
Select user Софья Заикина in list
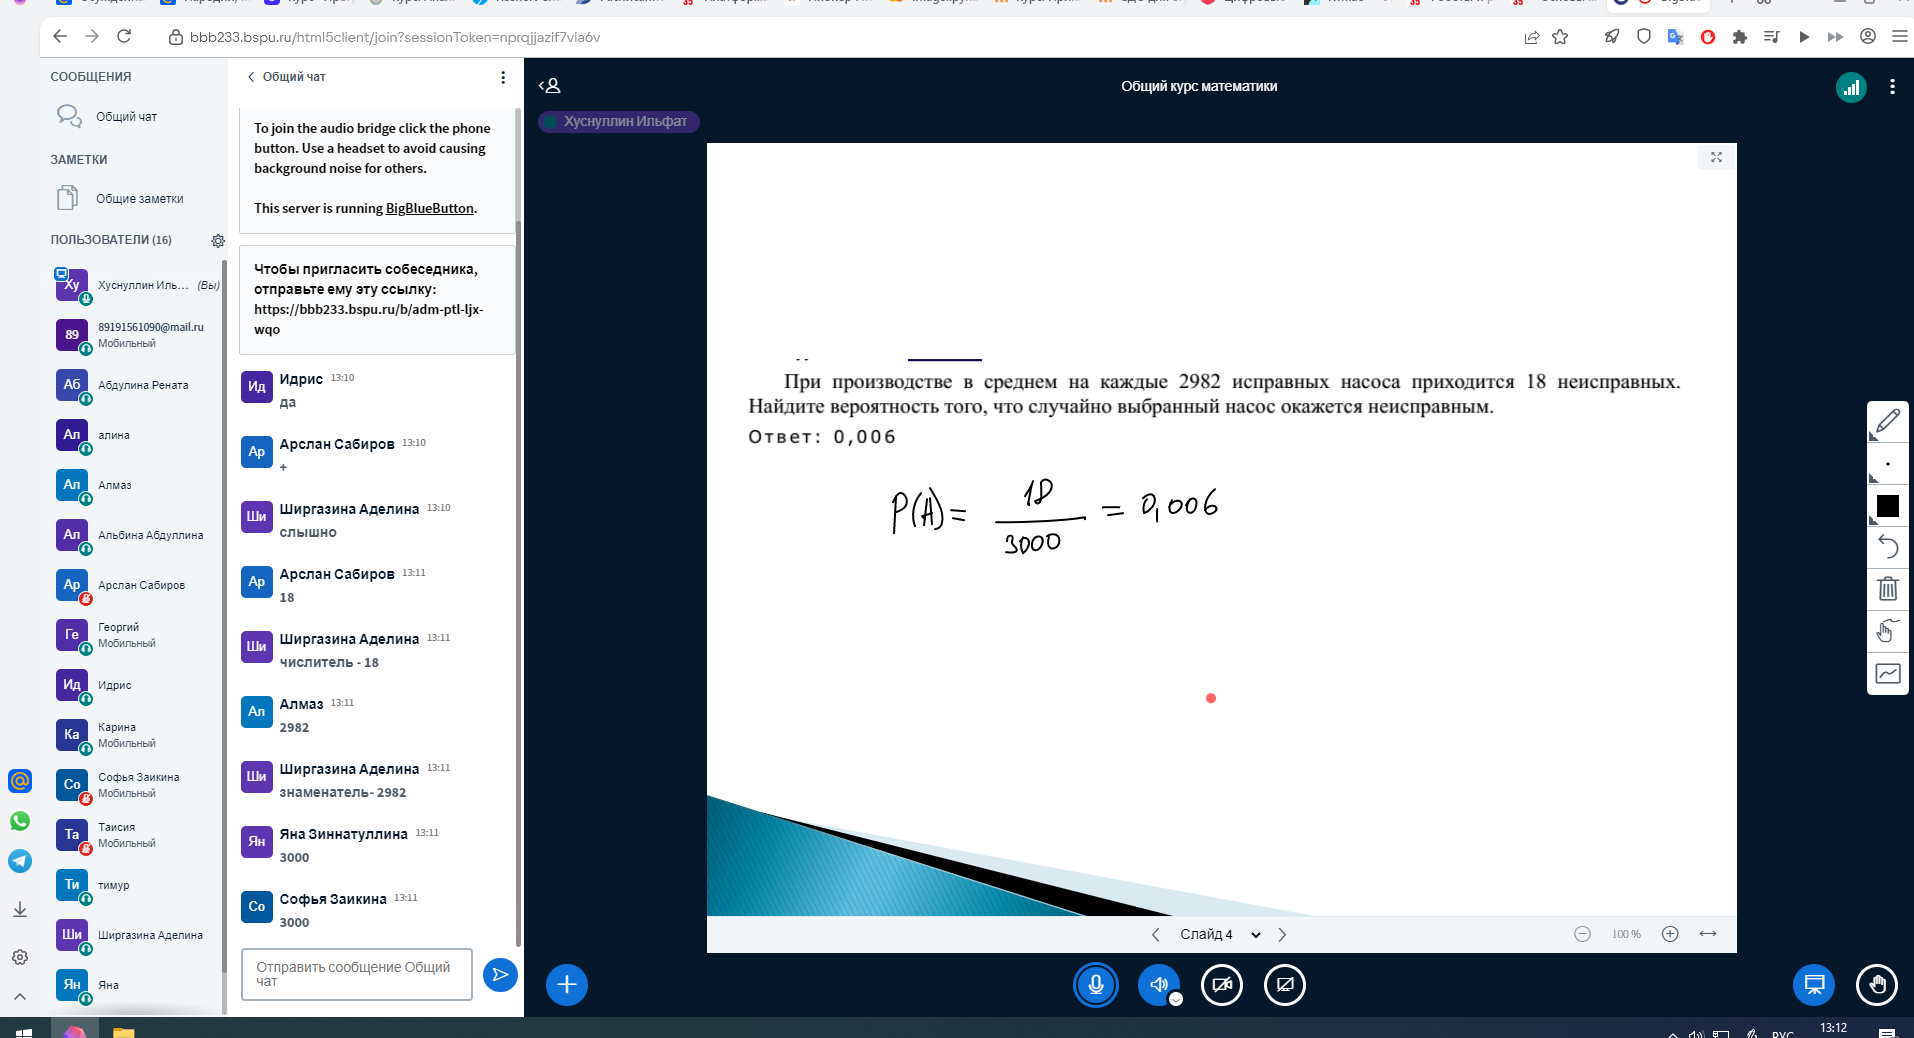tap(135, 785)
